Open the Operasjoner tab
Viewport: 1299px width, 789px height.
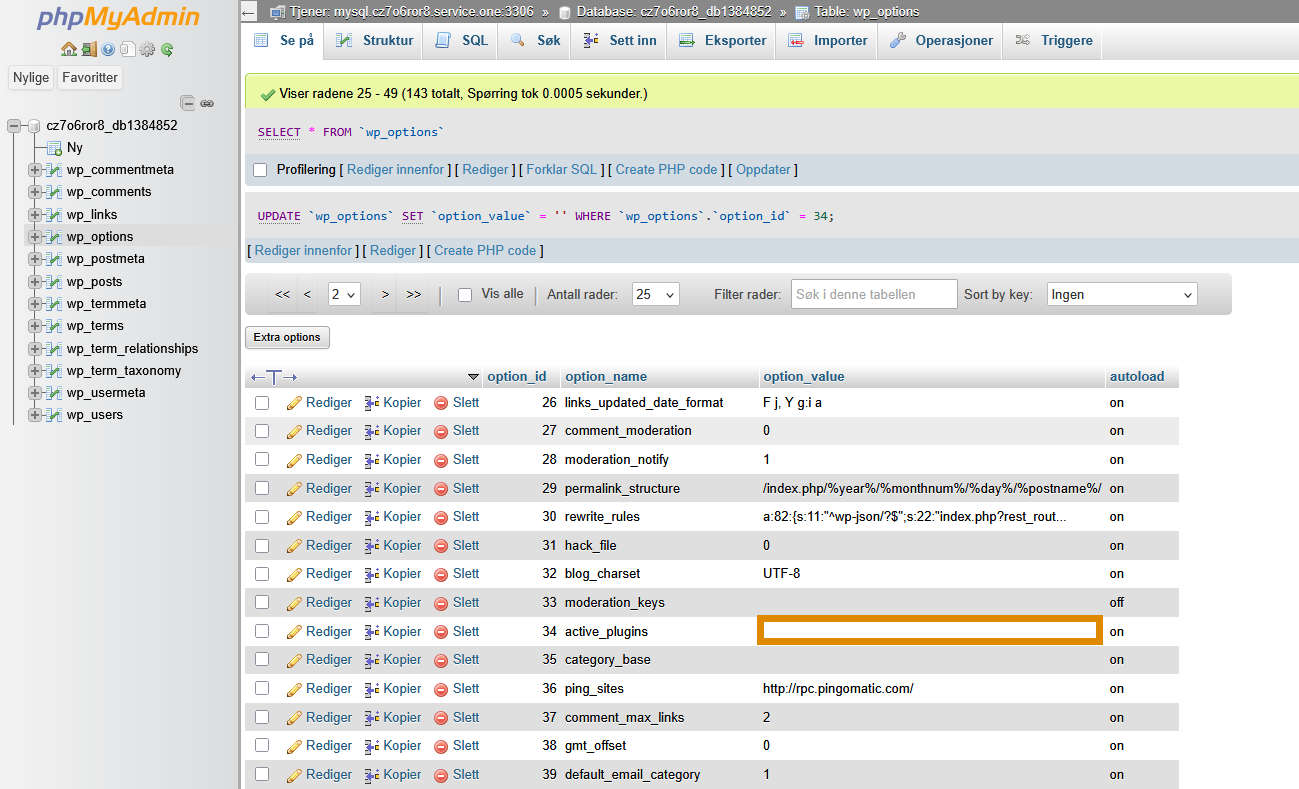[941, 41]
